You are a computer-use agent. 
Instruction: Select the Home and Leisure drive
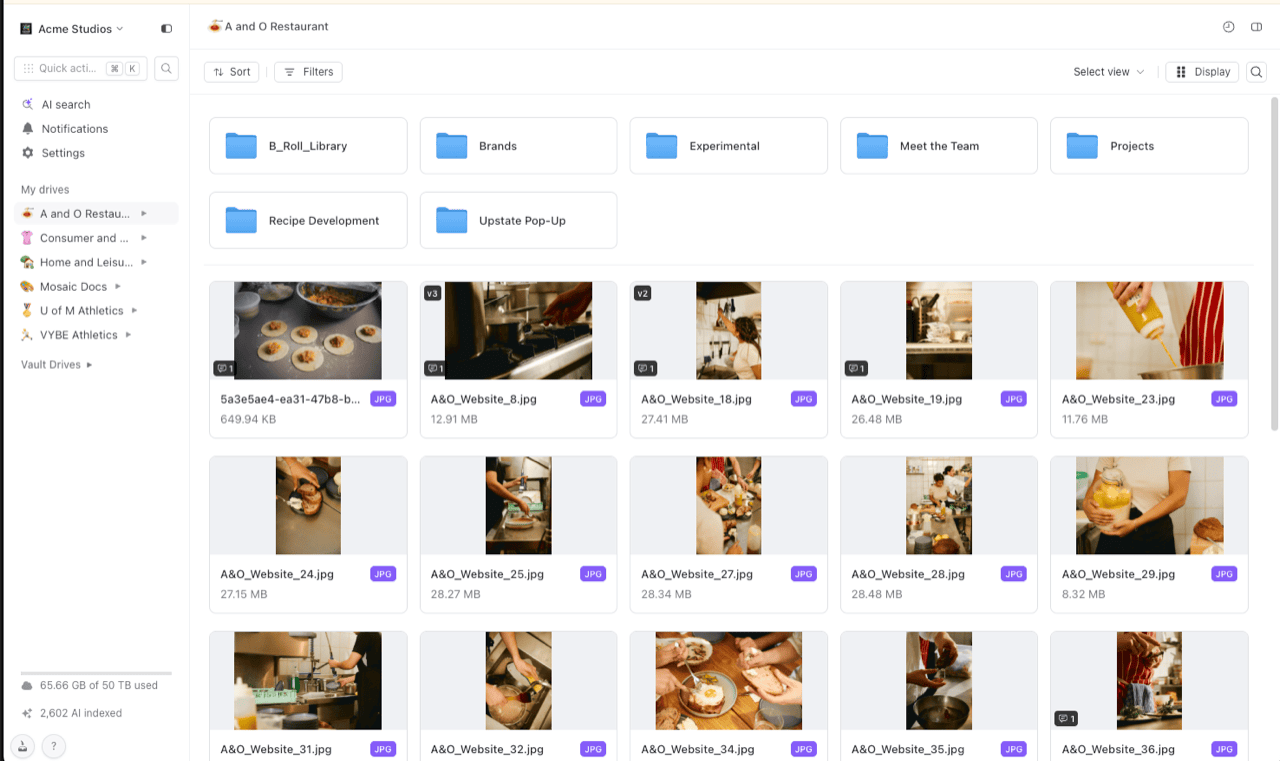pos(86,262)
